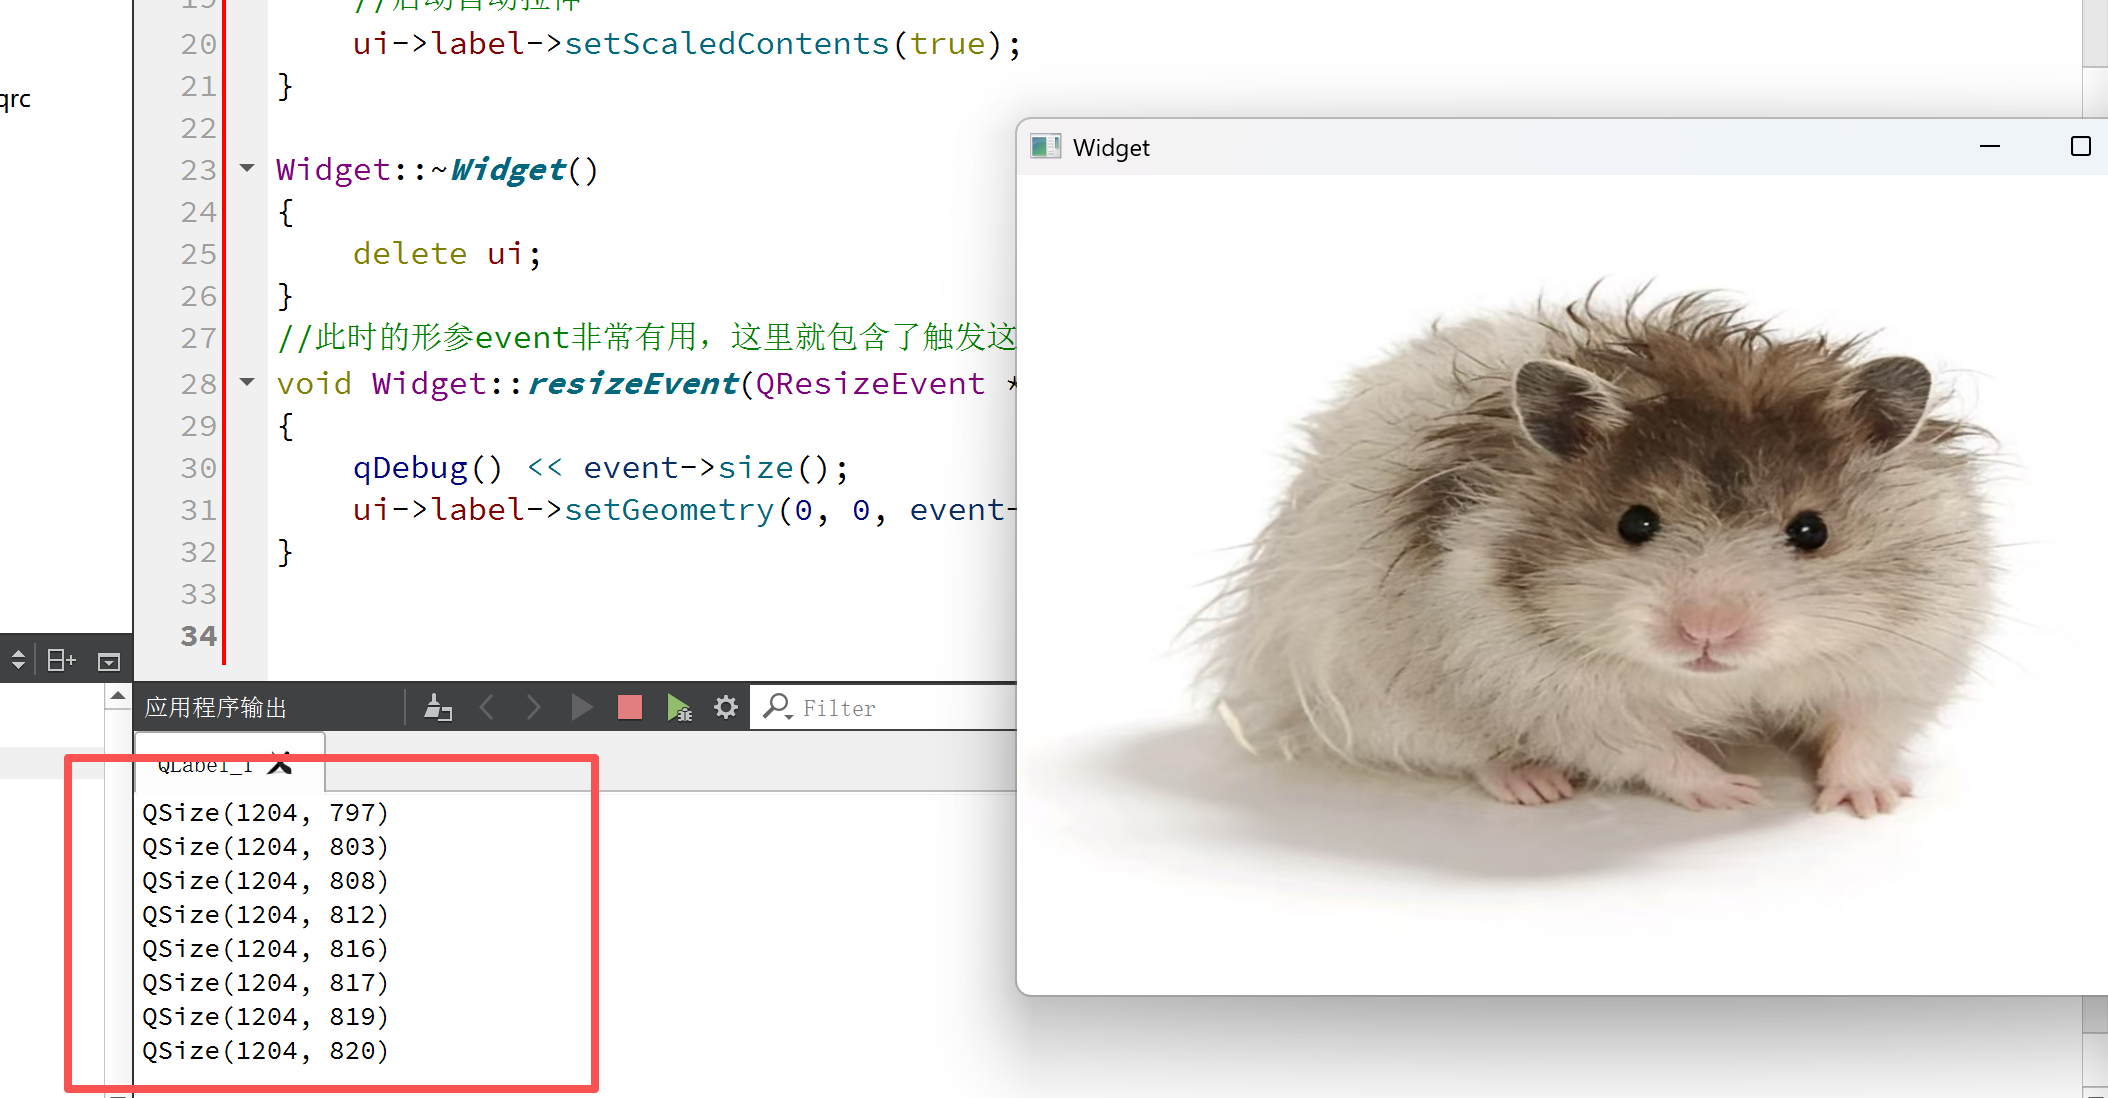The height and width of the screenshot is (1098, 2108).
Task: Maximize the Widget window
Action: pyautogui.click(x=2081, y=147)
